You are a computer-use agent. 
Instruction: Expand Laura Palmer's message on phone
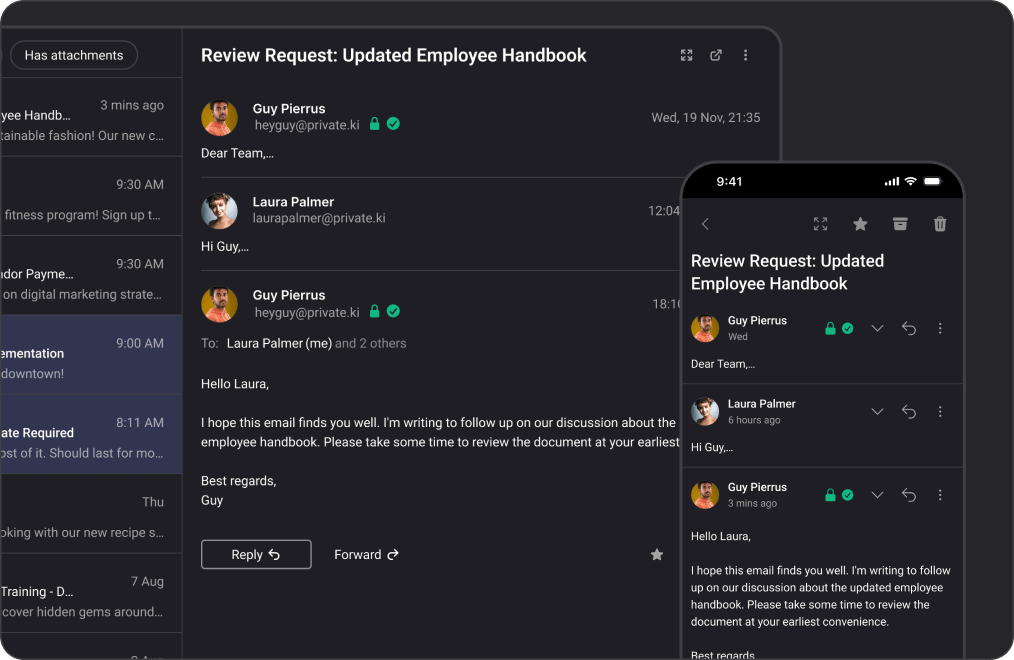(877, 411)
